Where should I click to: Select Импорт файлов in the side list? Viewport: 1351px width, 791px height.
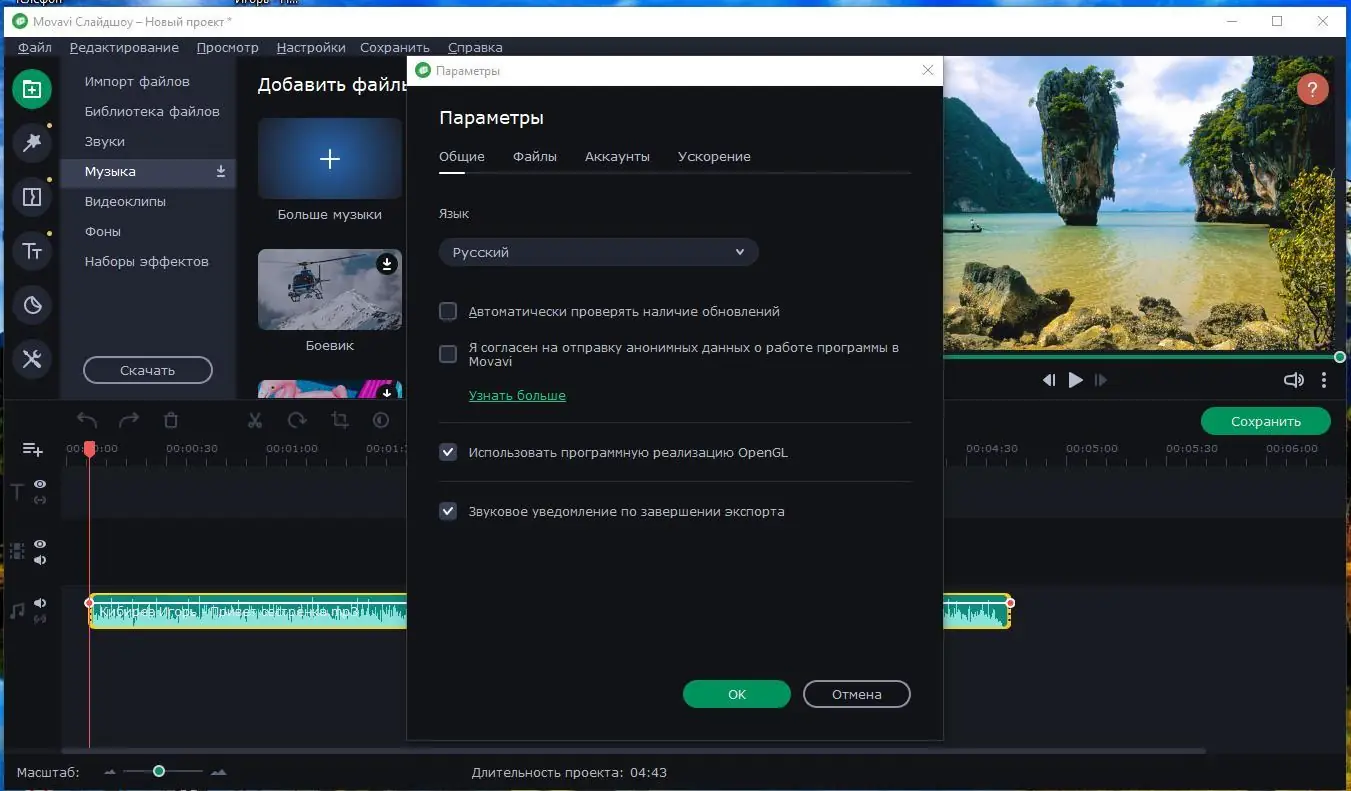click(137, 81)
